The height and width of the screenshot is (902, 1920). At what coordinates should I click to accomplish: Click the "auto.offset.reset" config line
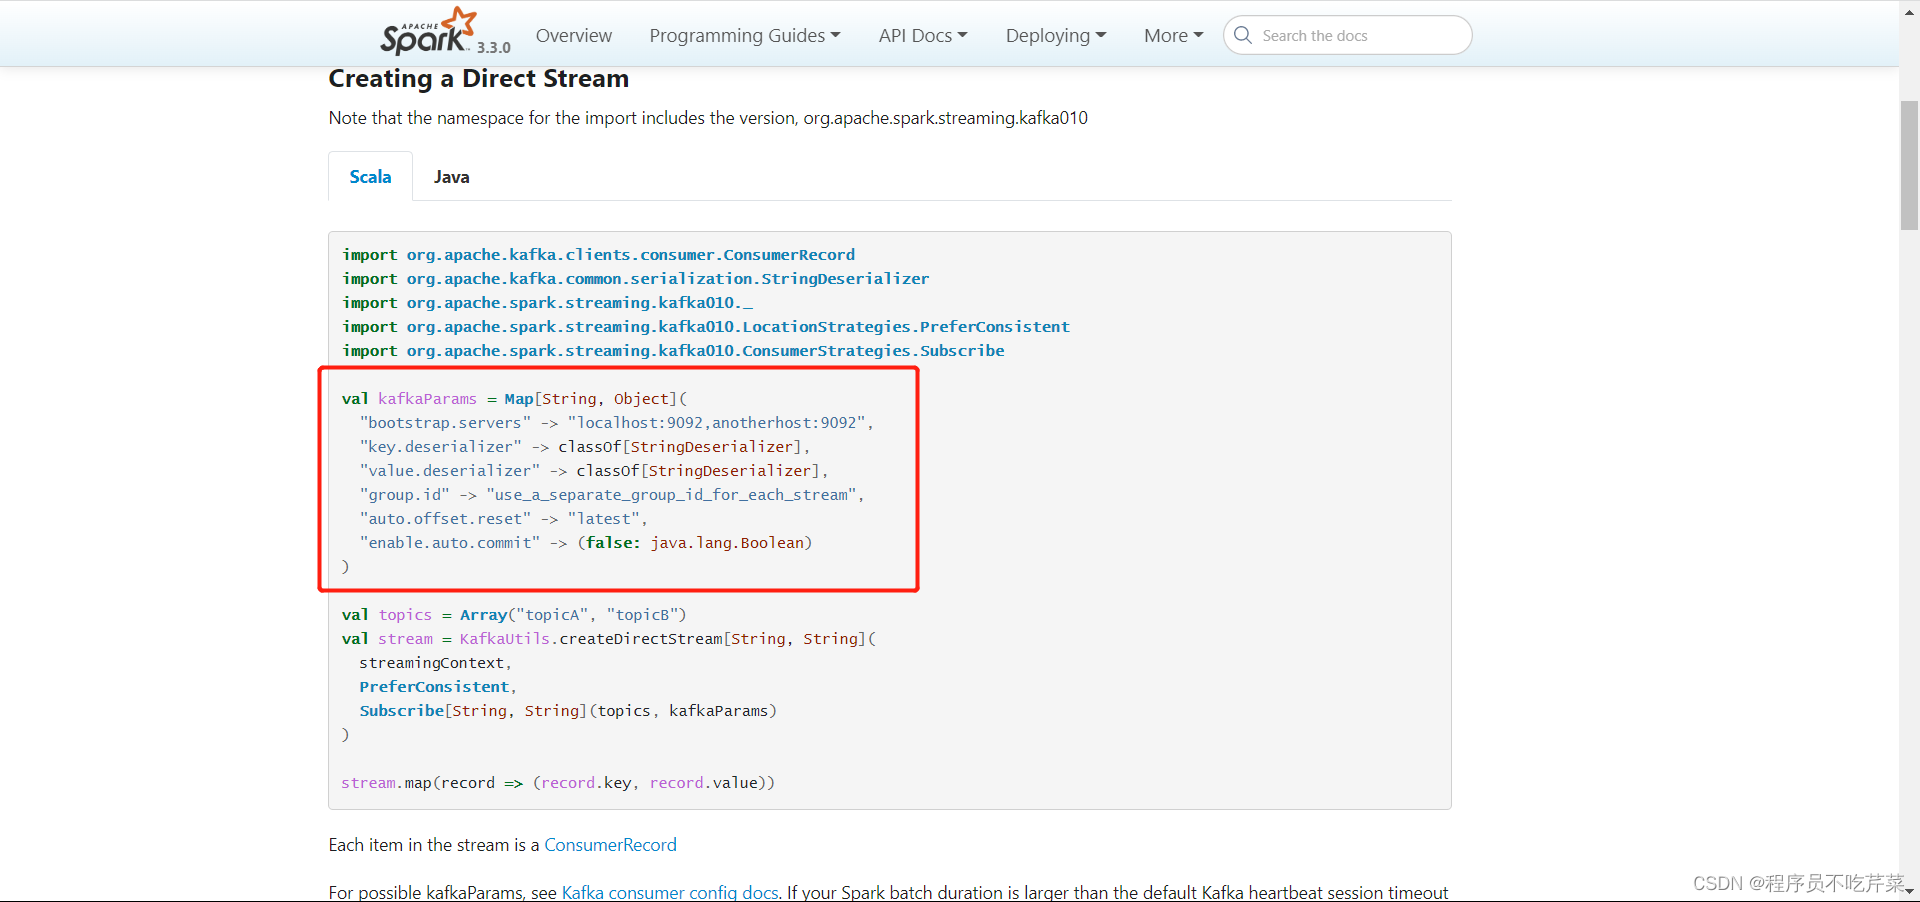(x=503, y=519)
